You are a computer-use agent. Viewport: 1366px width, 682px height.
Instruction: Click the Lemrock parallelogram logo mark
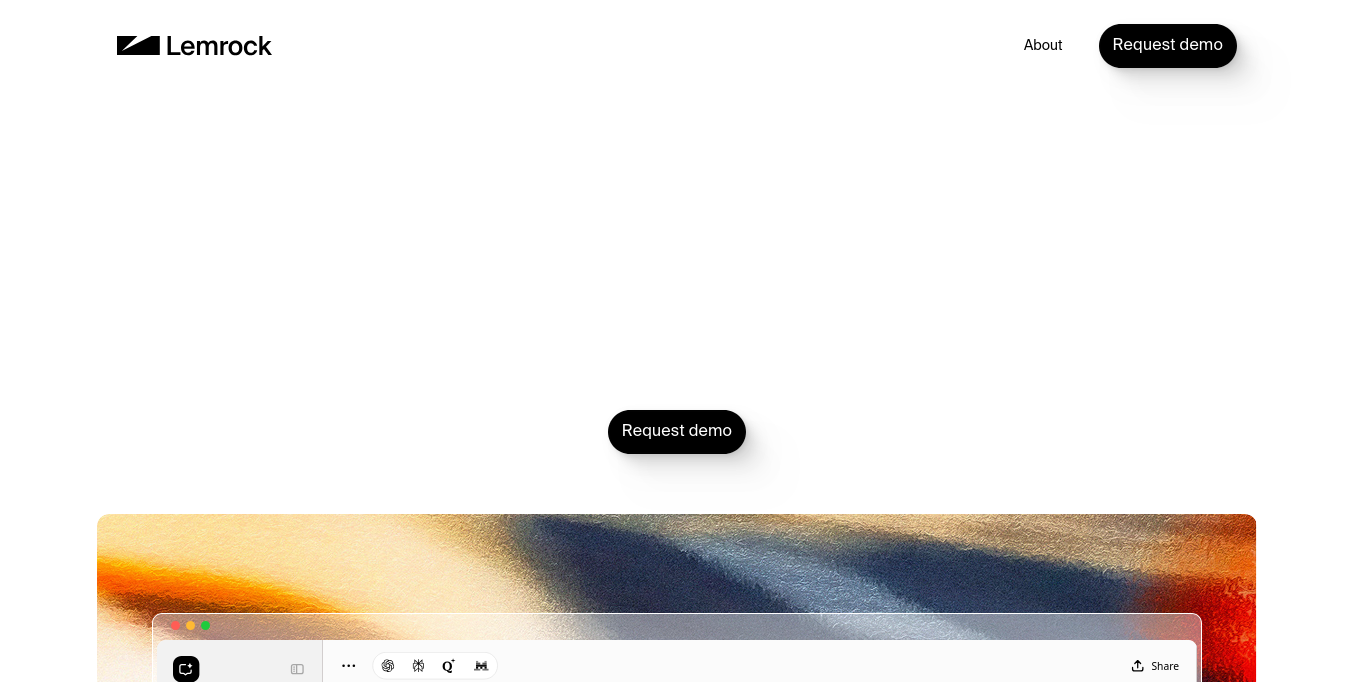click(x=138, y=45)
